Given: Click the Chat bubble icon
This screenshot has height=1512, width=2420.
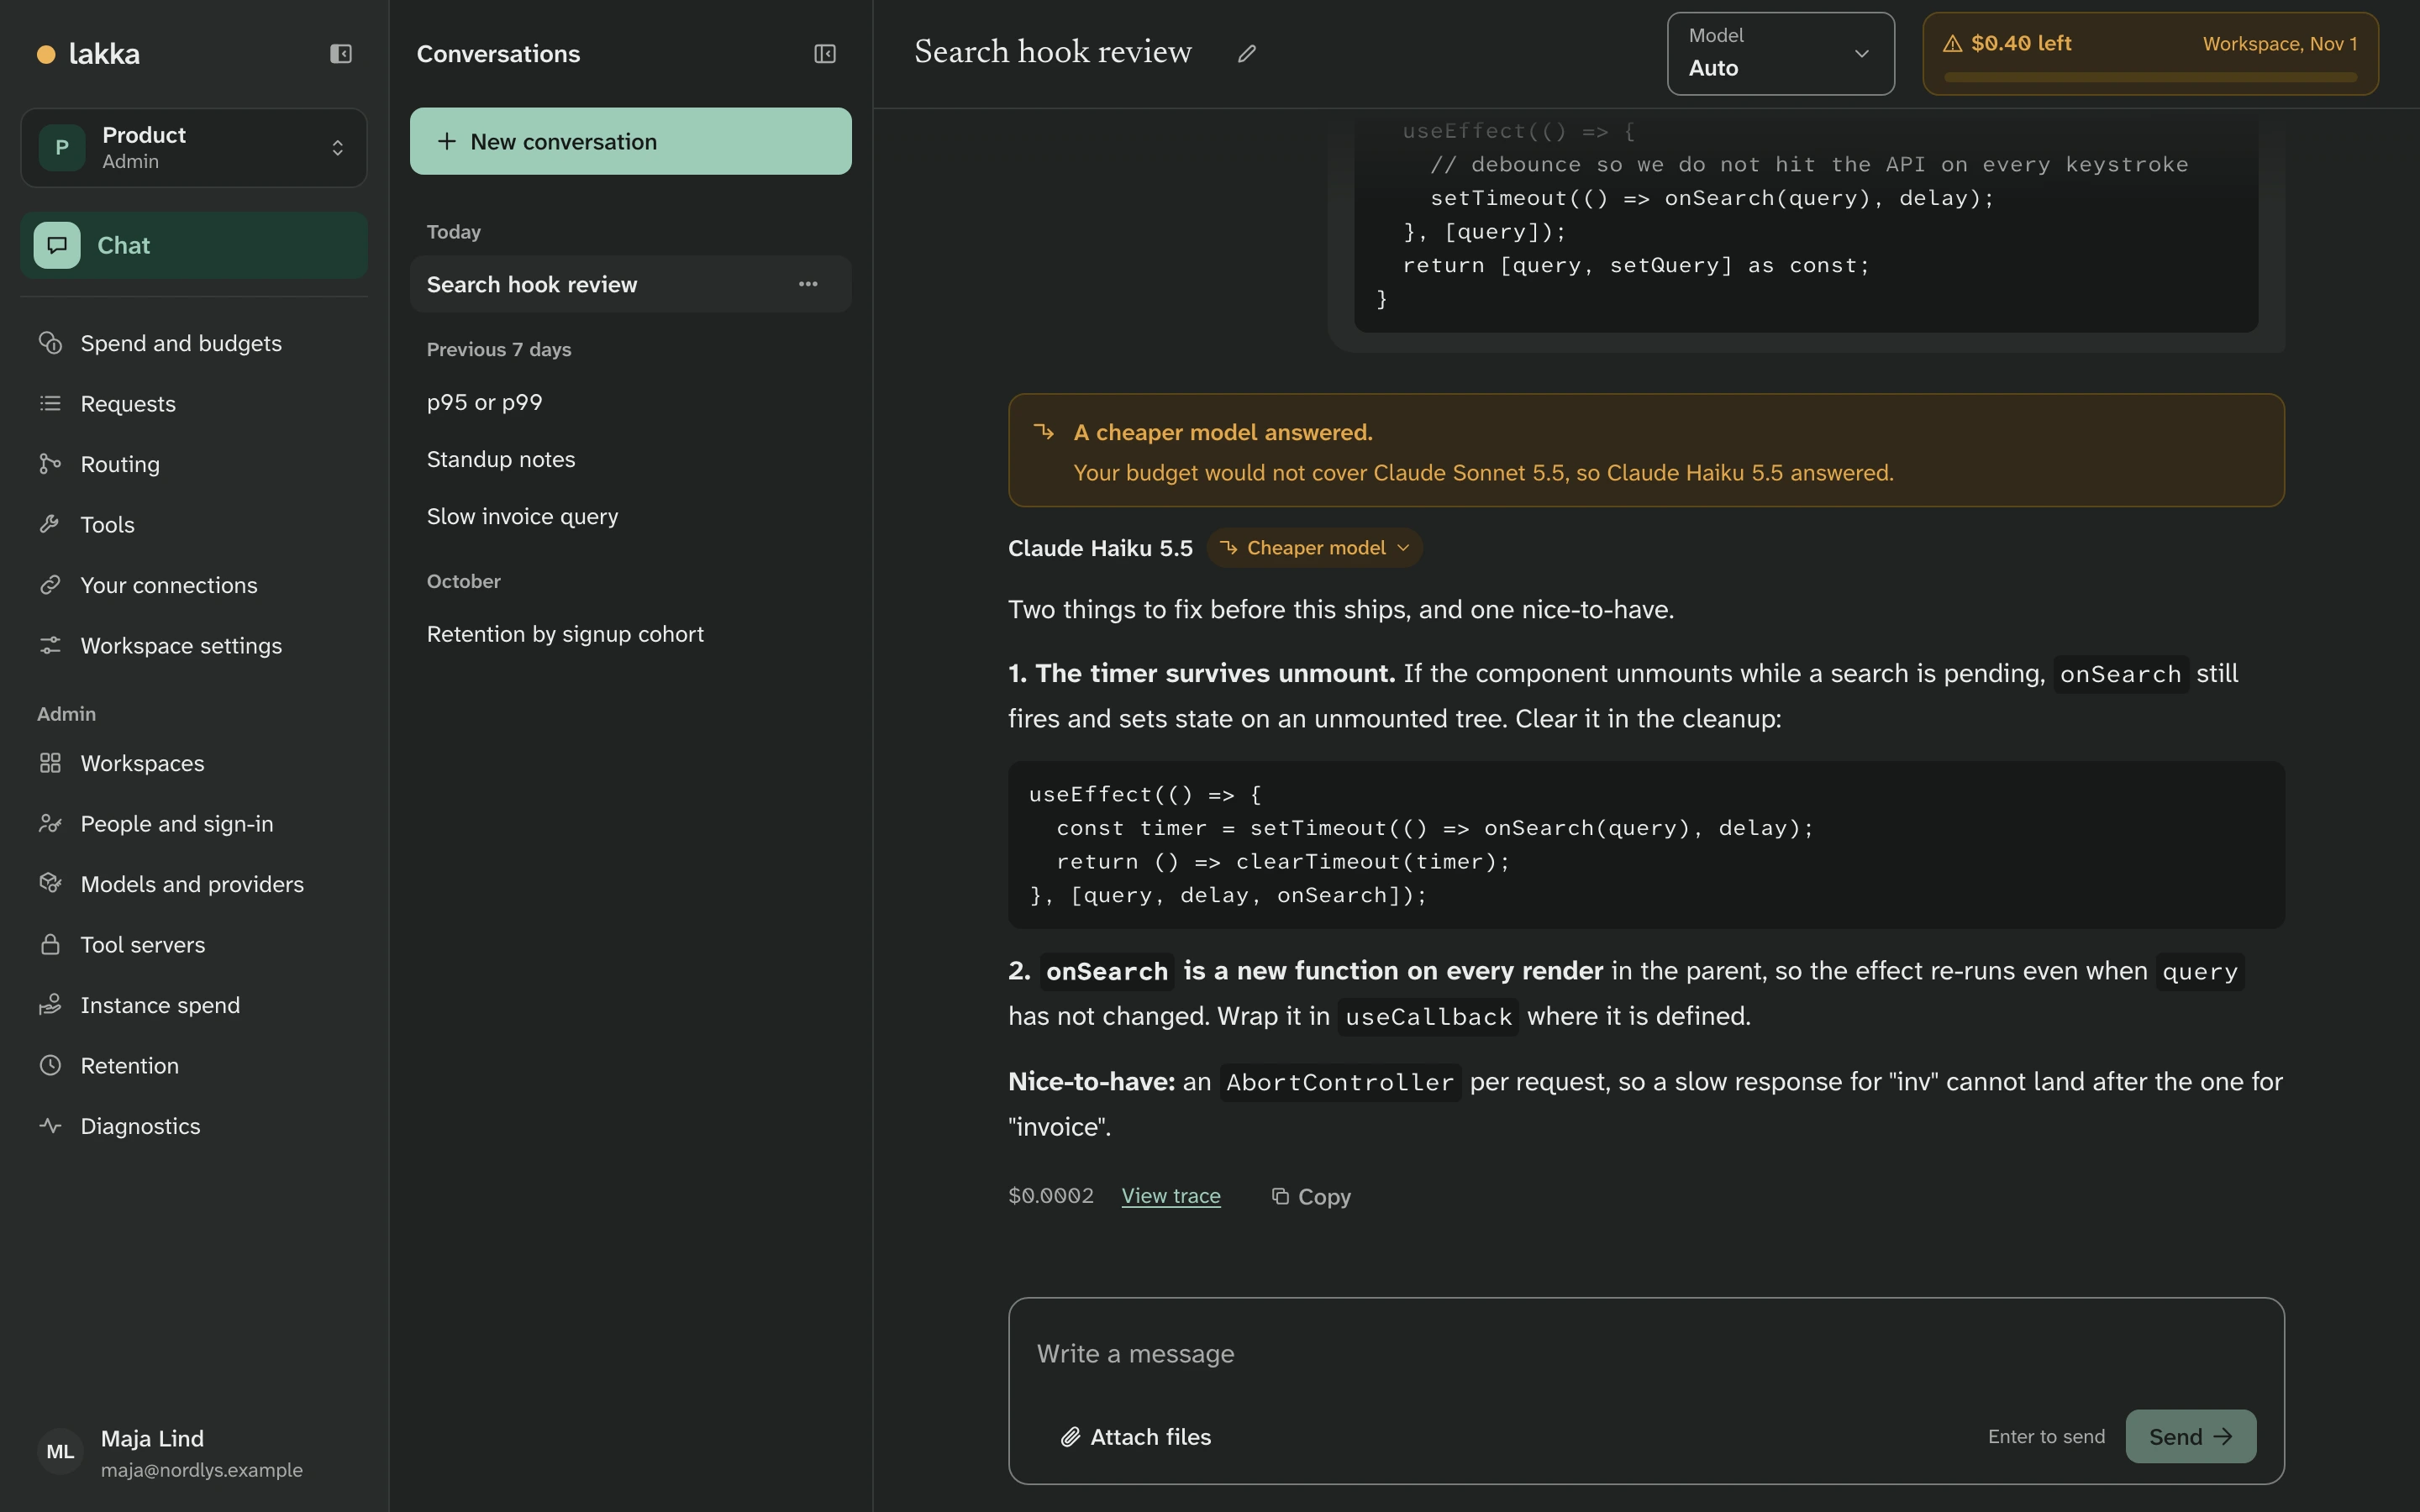Looking at the screenshot, I should (x=57, y=245).
